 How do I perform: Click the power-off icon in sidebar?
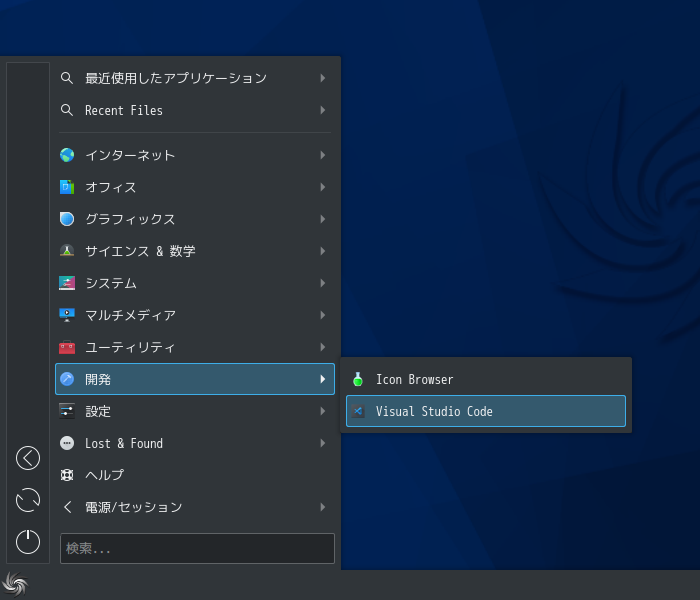(x=28, y=542)
